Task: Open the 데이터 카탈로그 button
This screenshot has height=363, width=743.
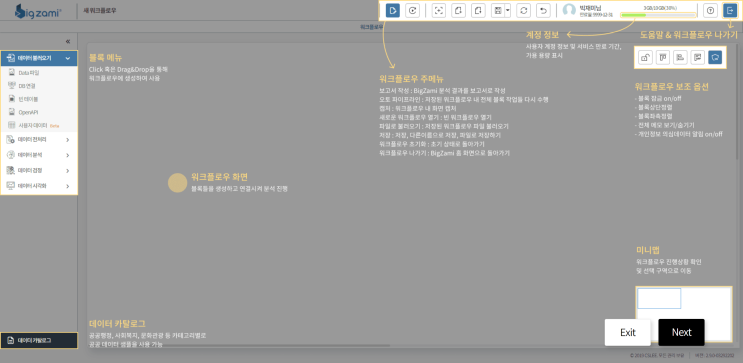Action: coord(39,340)
